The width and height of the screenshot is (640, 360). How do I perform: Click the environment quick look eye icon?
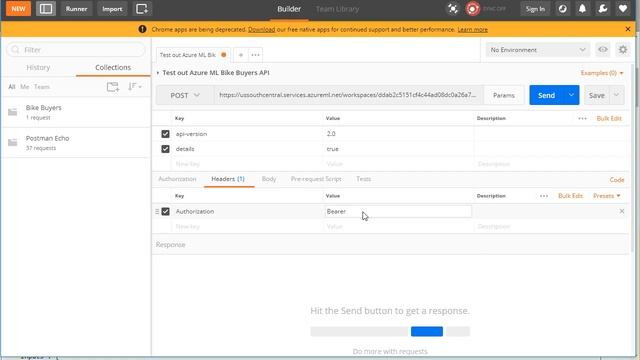[603, 50]
